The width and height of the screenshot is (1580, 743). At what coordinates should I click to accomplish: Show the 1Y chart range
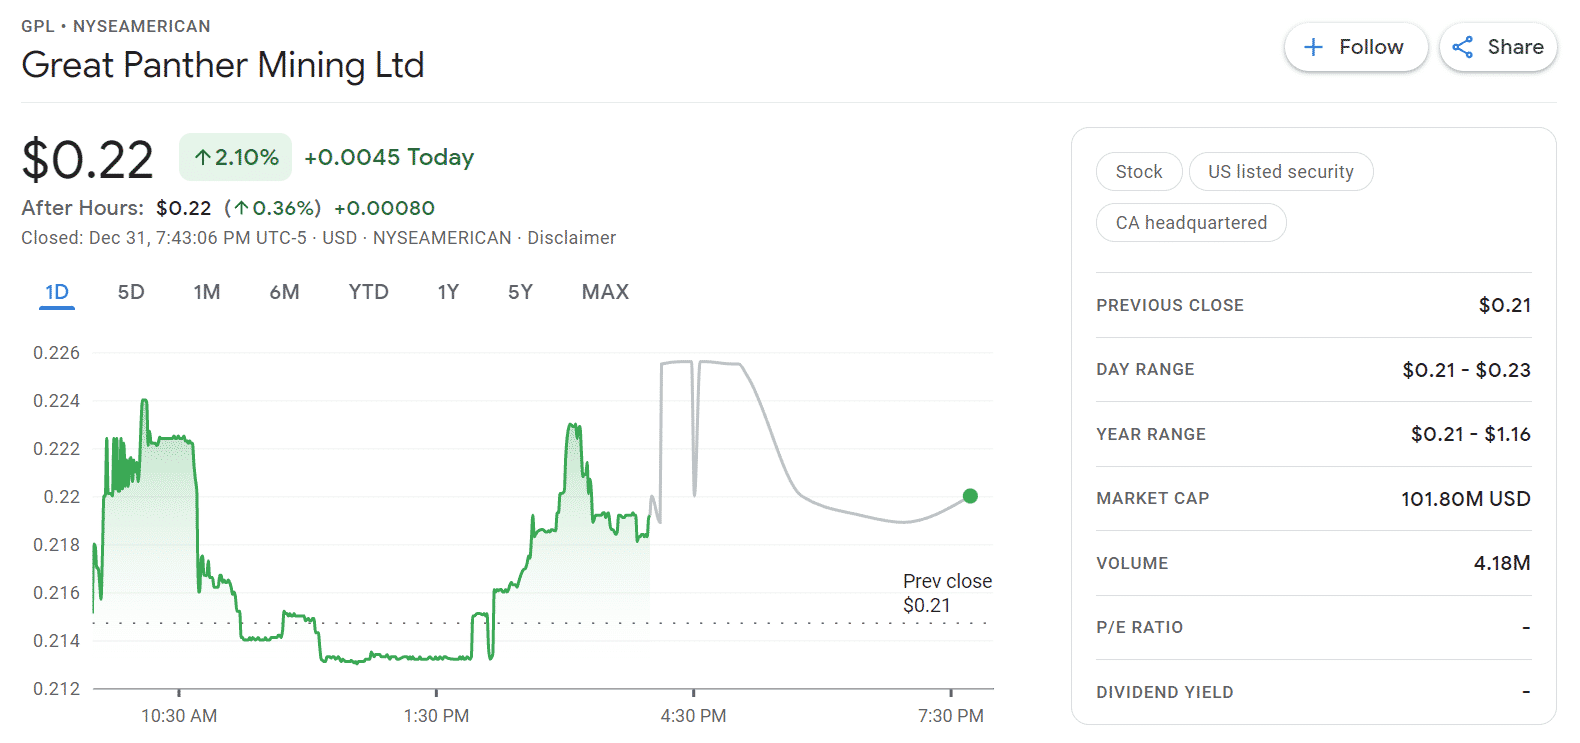coord(448,292)
